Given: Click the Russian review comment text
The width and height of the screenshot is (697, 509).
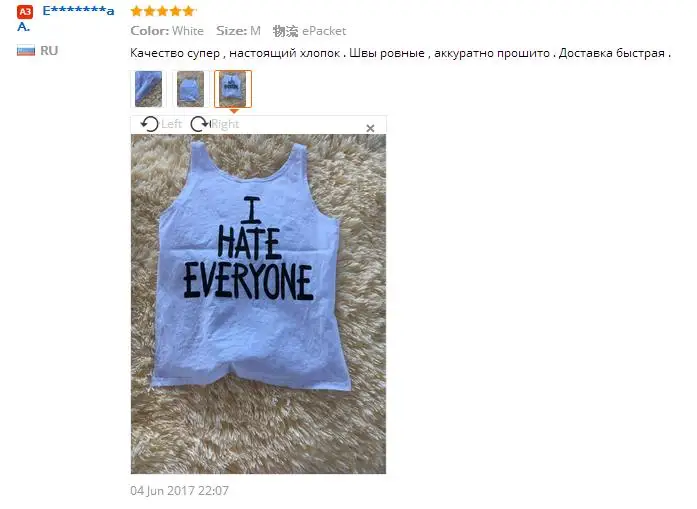Looking at the screenshot, I should [x=400, y=53].
